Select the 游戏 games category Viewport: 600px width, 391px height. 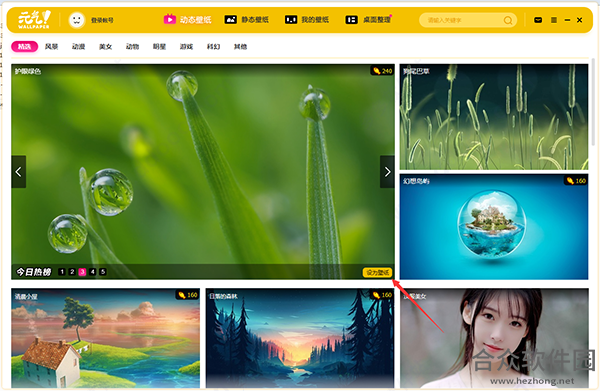click(x=186, y=46)
